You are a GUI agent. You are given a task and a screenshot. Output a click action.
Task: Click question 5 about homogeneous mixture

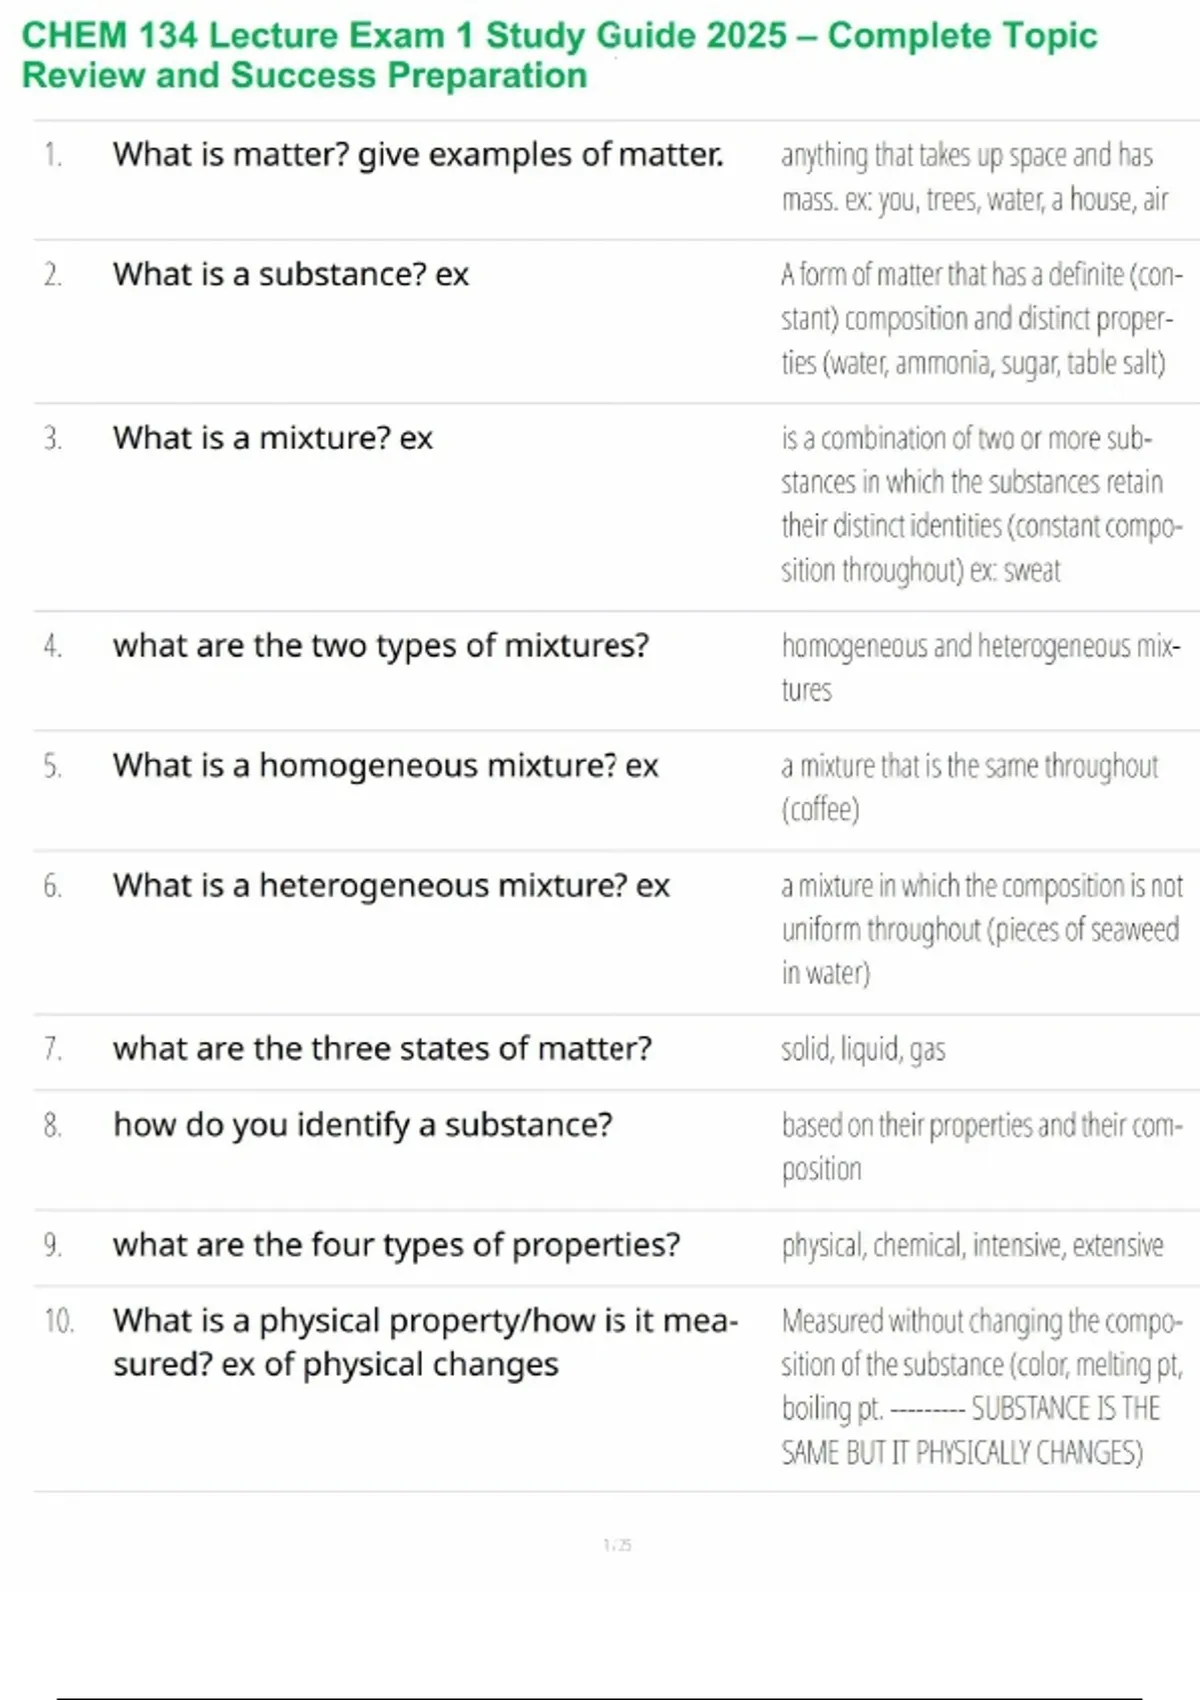[385, 766]
